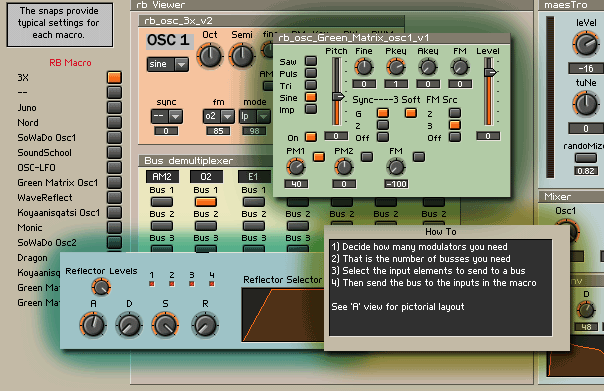This screenshot has height=391, width=604.
Task: Select Sync source G button
Action: 383,113
